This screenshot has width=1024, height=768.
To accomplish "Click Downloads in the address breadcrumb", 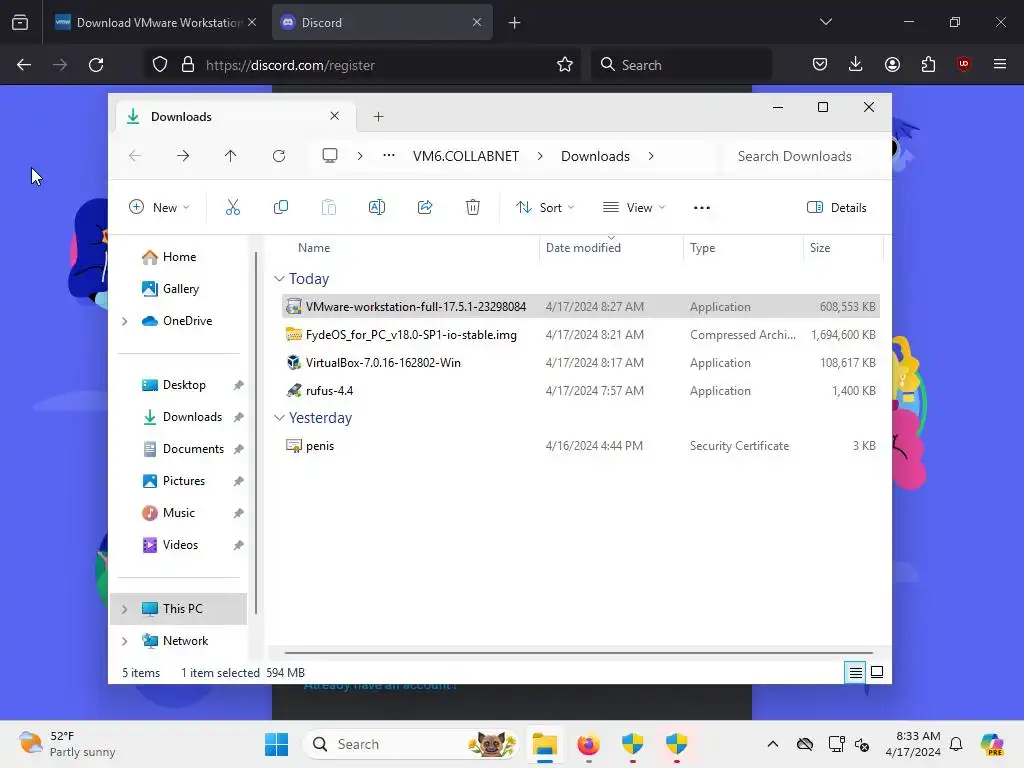I will point(595,156).
